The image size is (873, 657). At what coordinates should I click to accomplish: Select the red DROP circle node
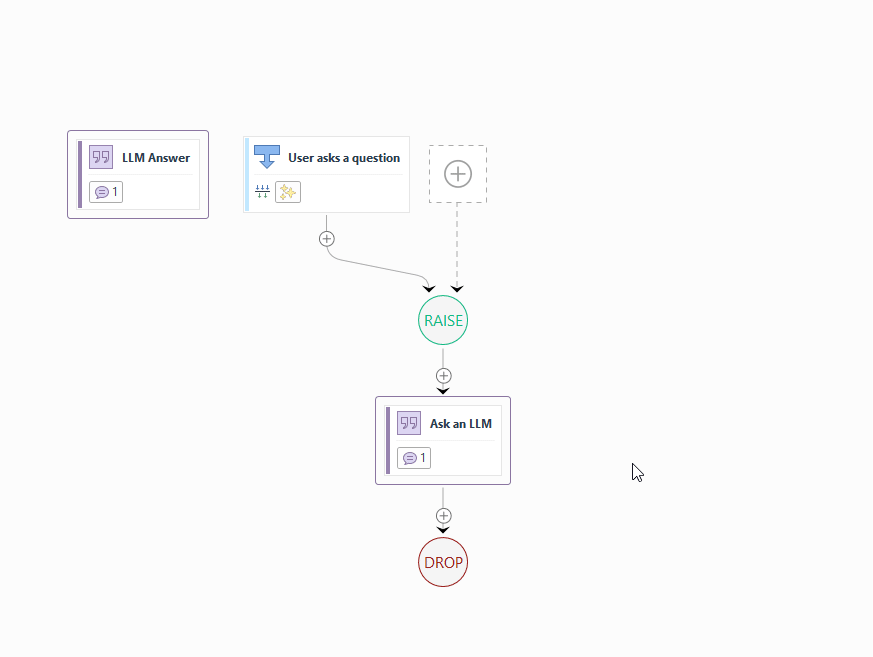point(443,562)
